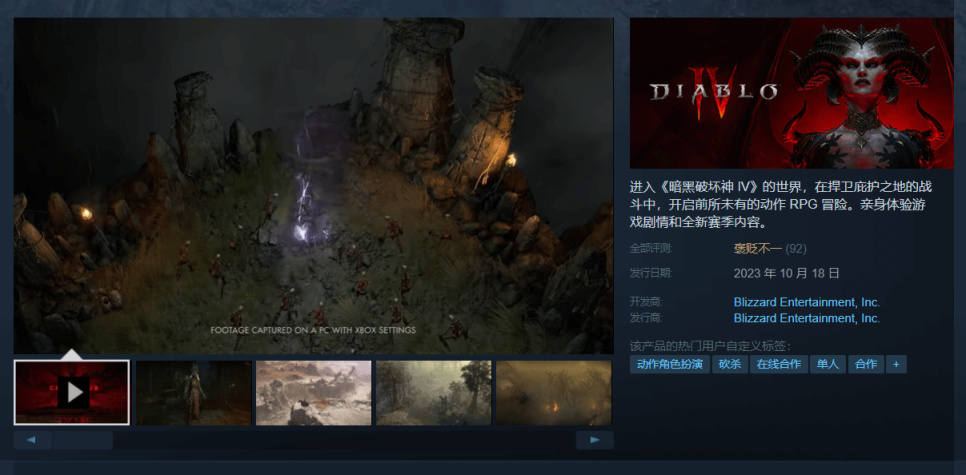The width and height of the screenshot is (966, 475).
Task: Click the release date 2023 年 10 月 18 日
Action: [786, 274]
